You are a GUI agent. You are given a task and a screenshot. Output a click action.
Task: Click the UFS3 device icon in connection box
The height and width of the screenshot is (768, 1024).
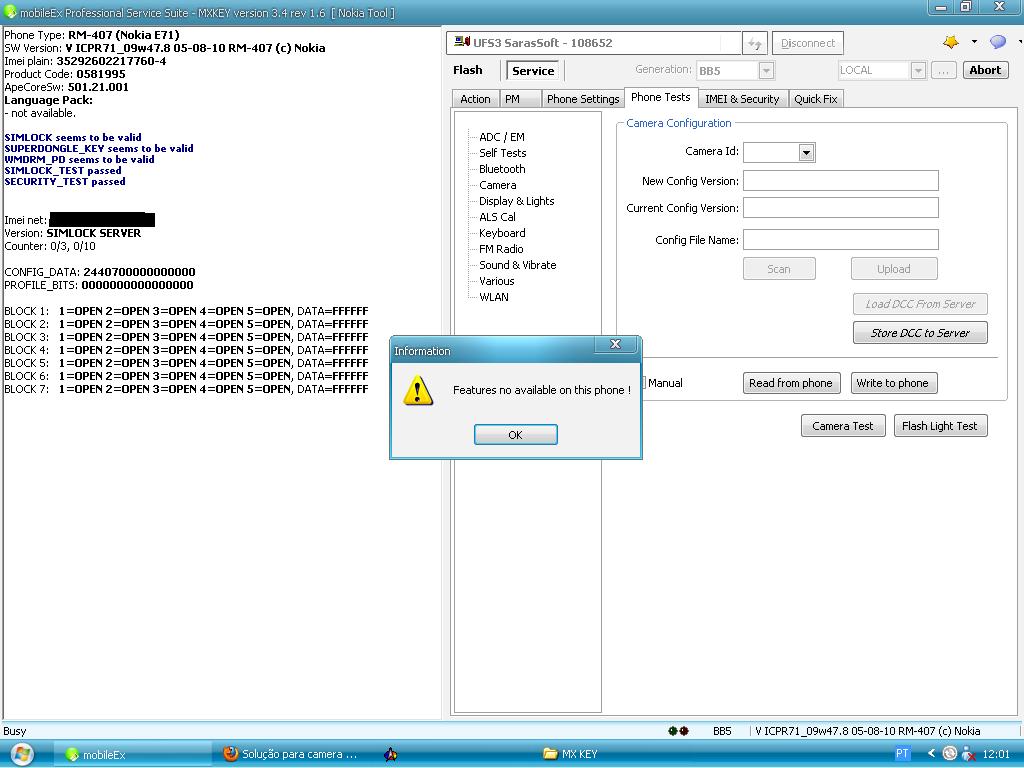tap(462, 42)
